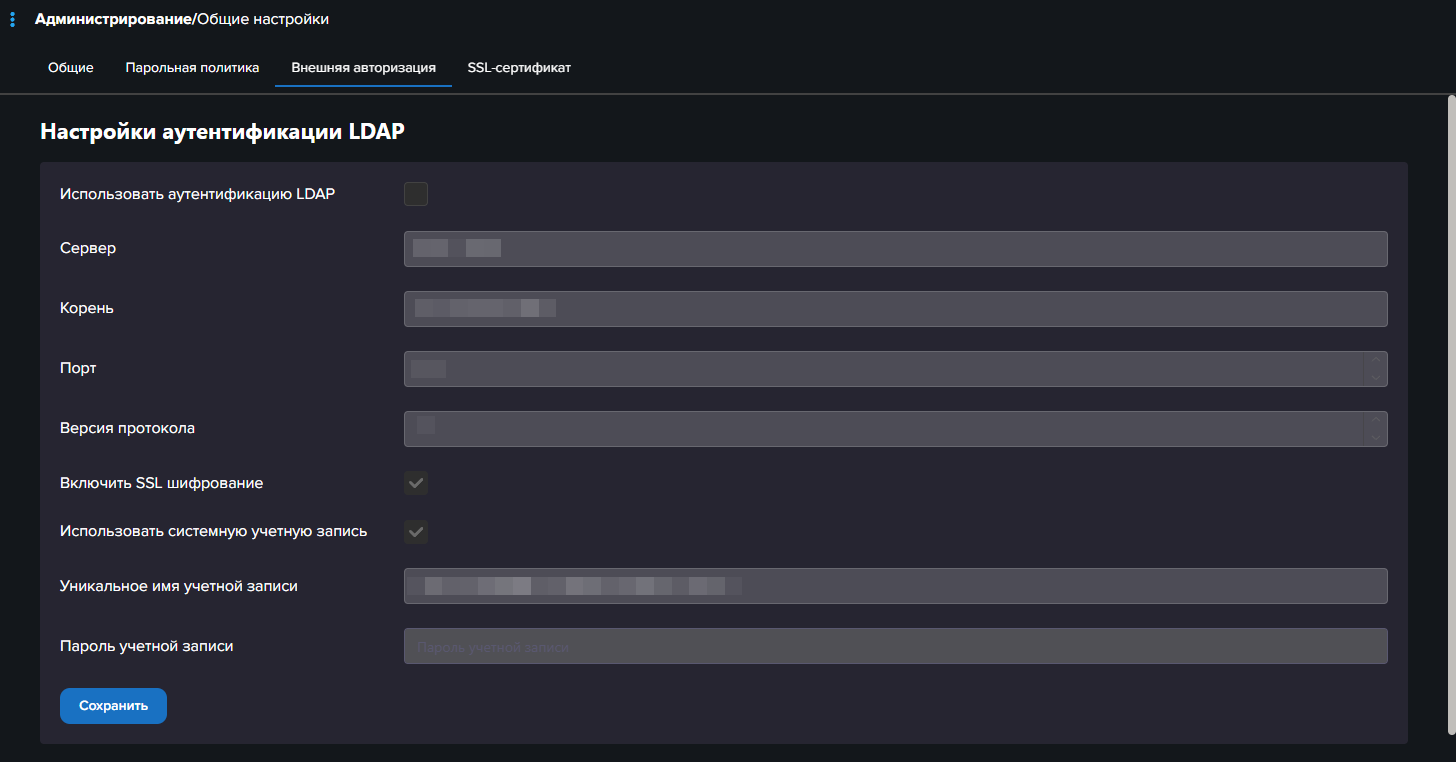Click the Сервер input field

point(895,249)
